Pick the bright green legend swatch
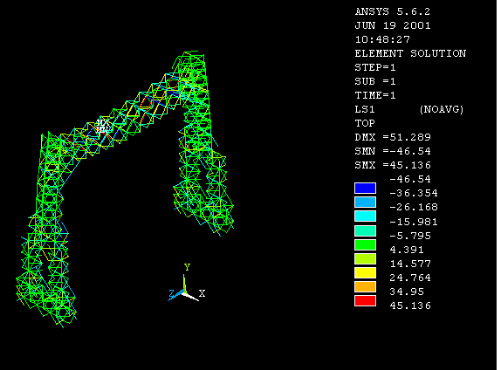The image size is (497, 370). pos(365,245)
